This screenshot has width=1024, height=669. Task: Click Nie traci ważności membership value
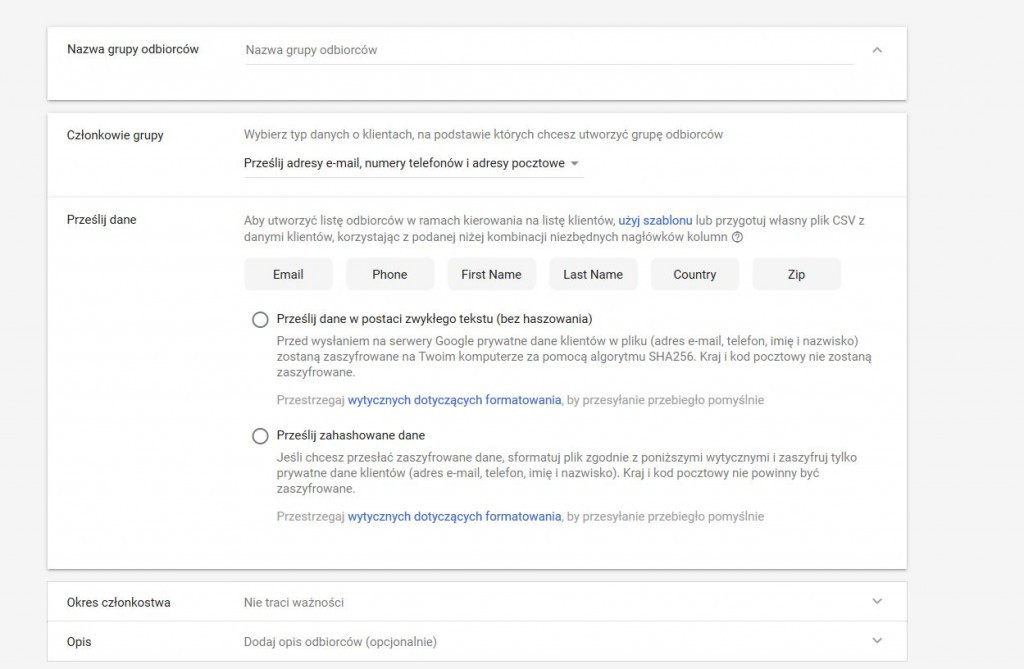click(x=294, y=602)
